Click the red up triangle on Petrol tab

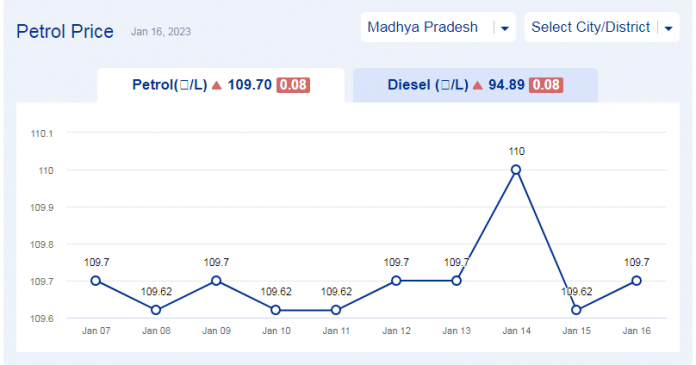tap(217, 85)
